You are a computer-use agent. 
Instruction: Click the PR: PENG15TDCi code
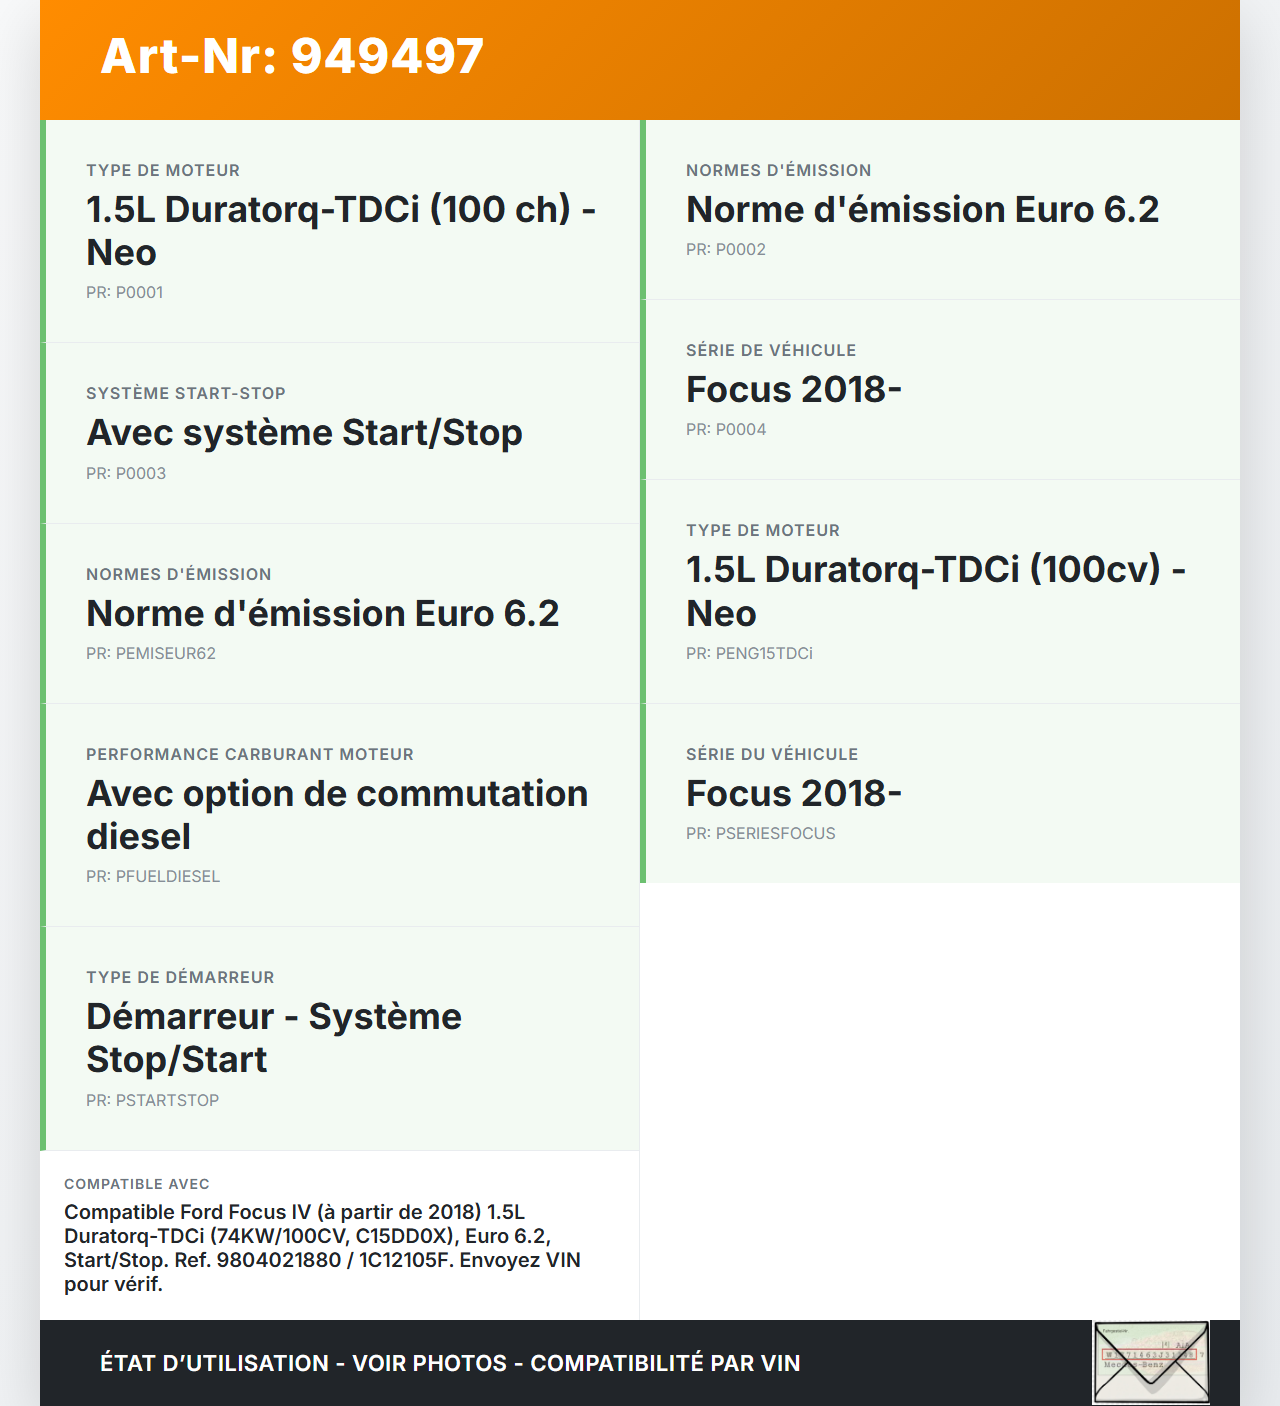[749, 654]
